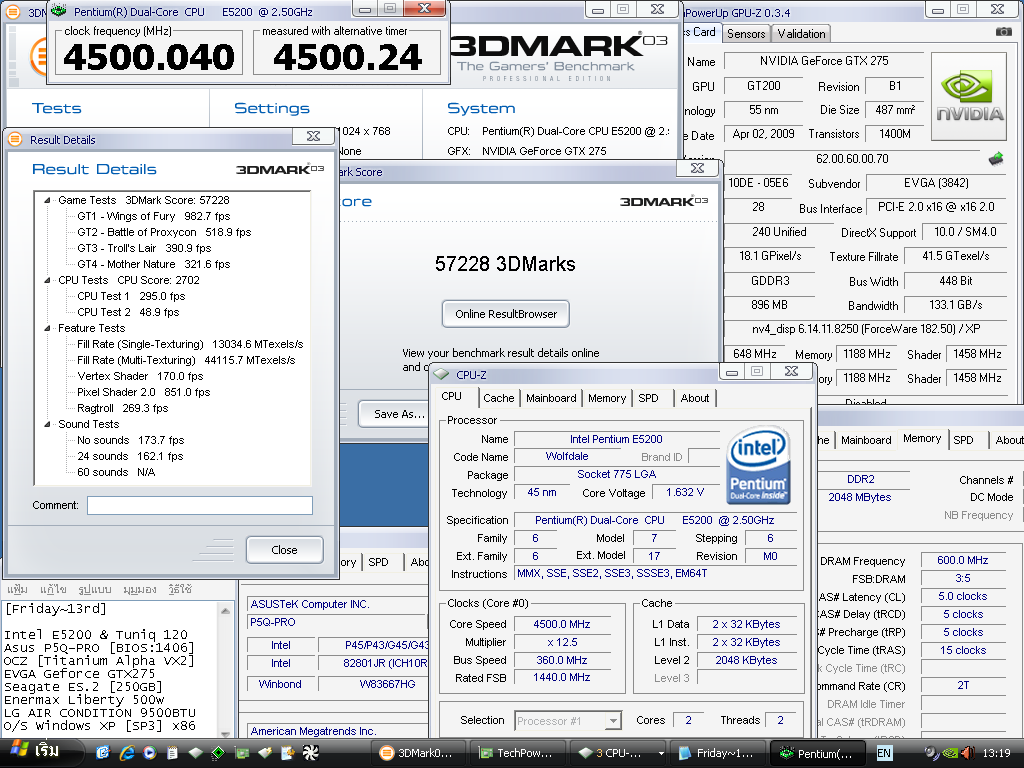Click the CPU-Z title bar icon
The height and width of the screenshot is (768, 1024).
click(x=442, y=375)
